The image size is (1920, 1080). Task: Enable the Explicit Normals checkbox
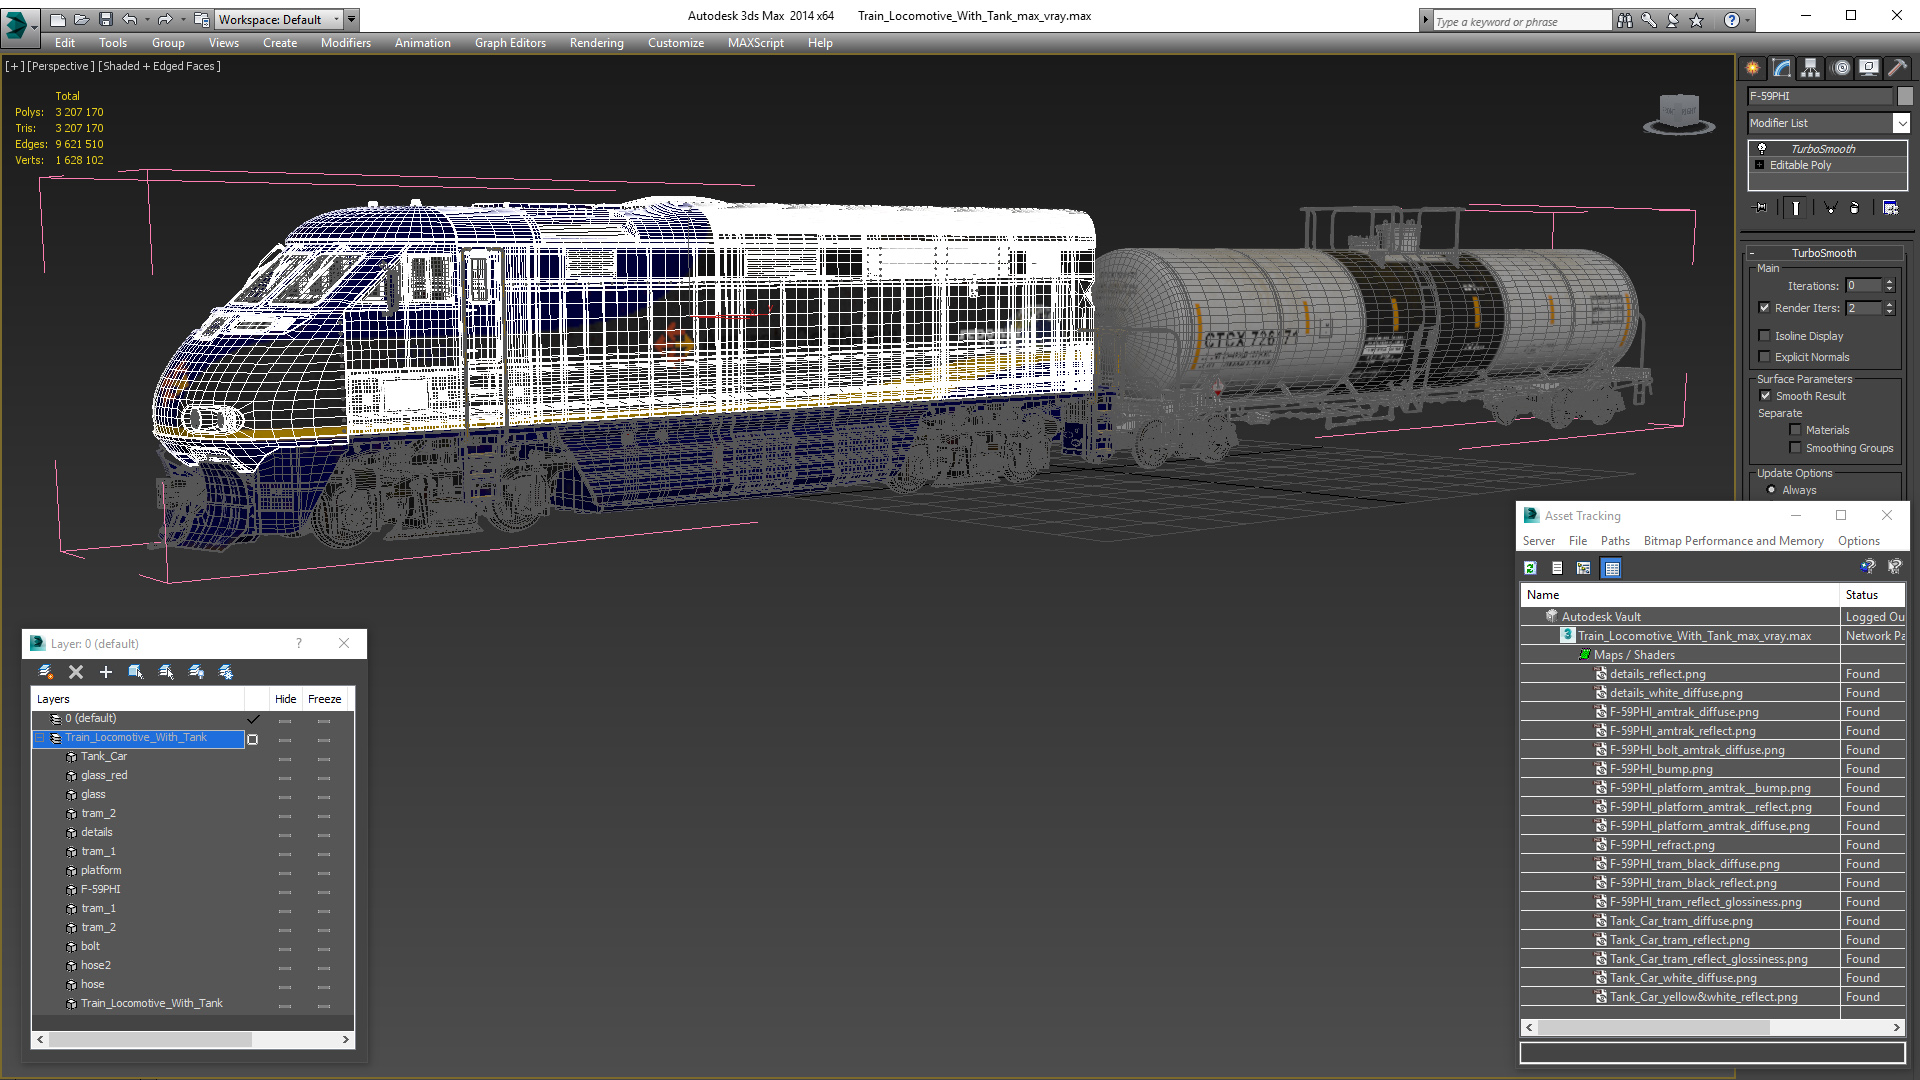coord(1764,357)
